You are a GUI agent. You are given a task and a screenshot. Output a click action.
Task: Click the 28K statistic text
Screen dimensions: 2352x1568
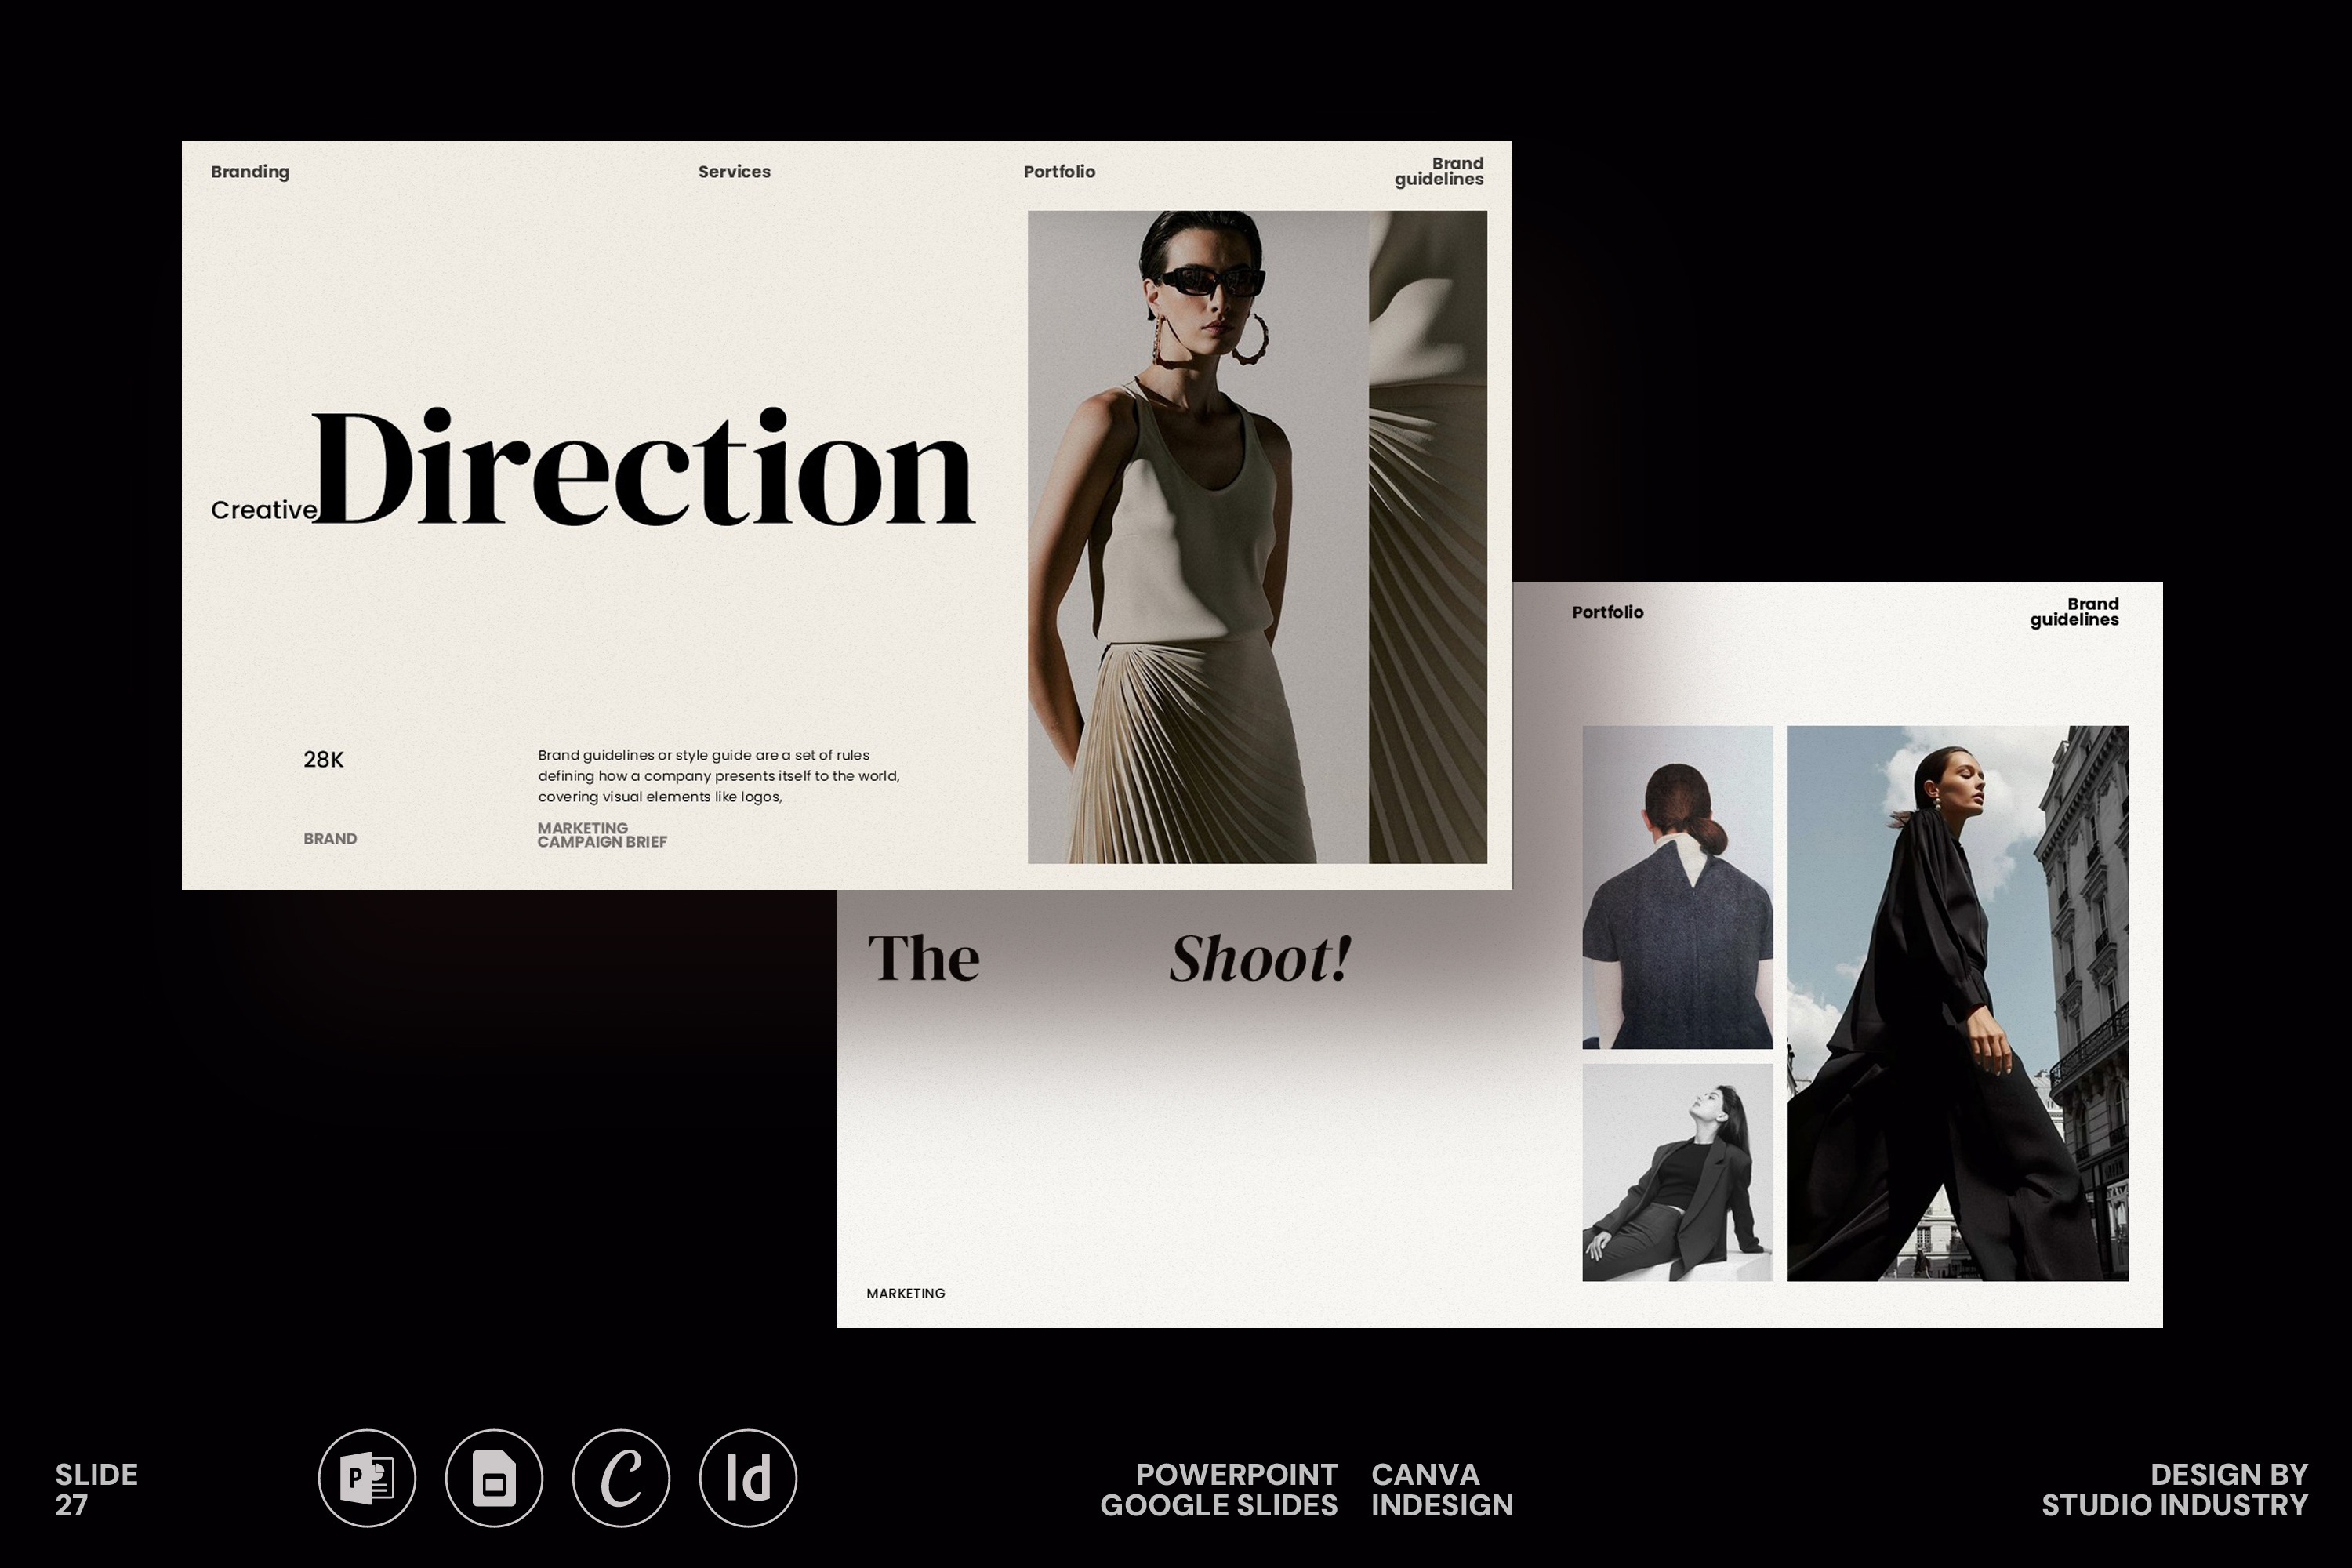coord(323,760)
